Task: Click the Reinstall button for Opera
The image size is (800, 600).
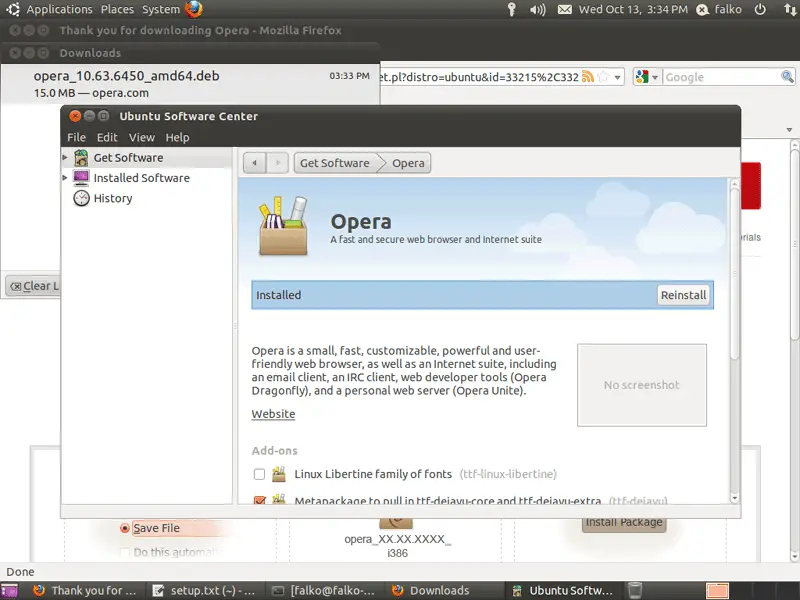Action: point(683,295)
